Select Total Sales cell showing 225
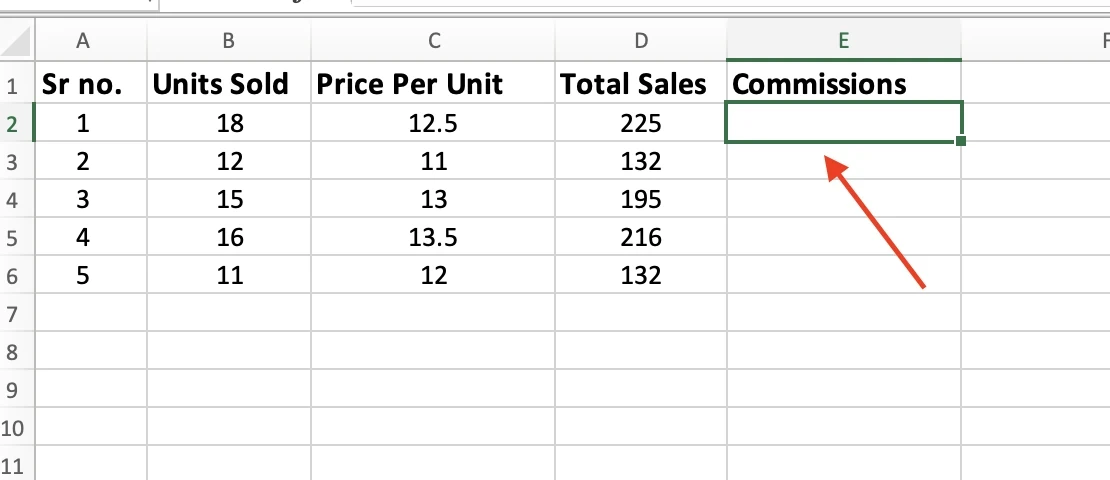The image size is (1110, 480). (641, 122)
